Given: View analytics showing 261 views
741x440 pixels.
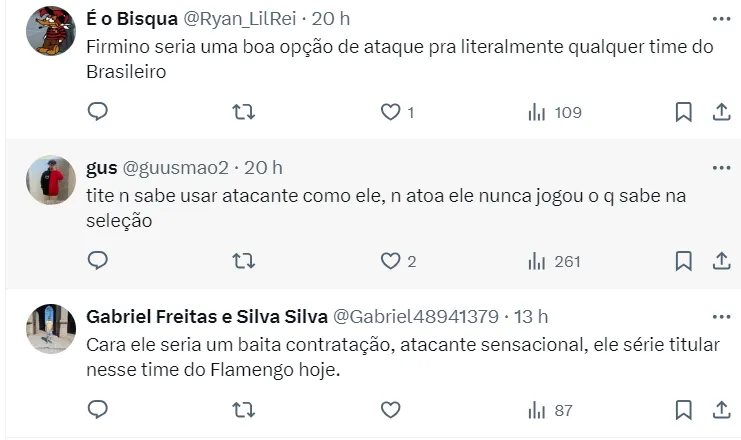Looking at the screenshot, I should pyautogui.click(x=554, y=261).
